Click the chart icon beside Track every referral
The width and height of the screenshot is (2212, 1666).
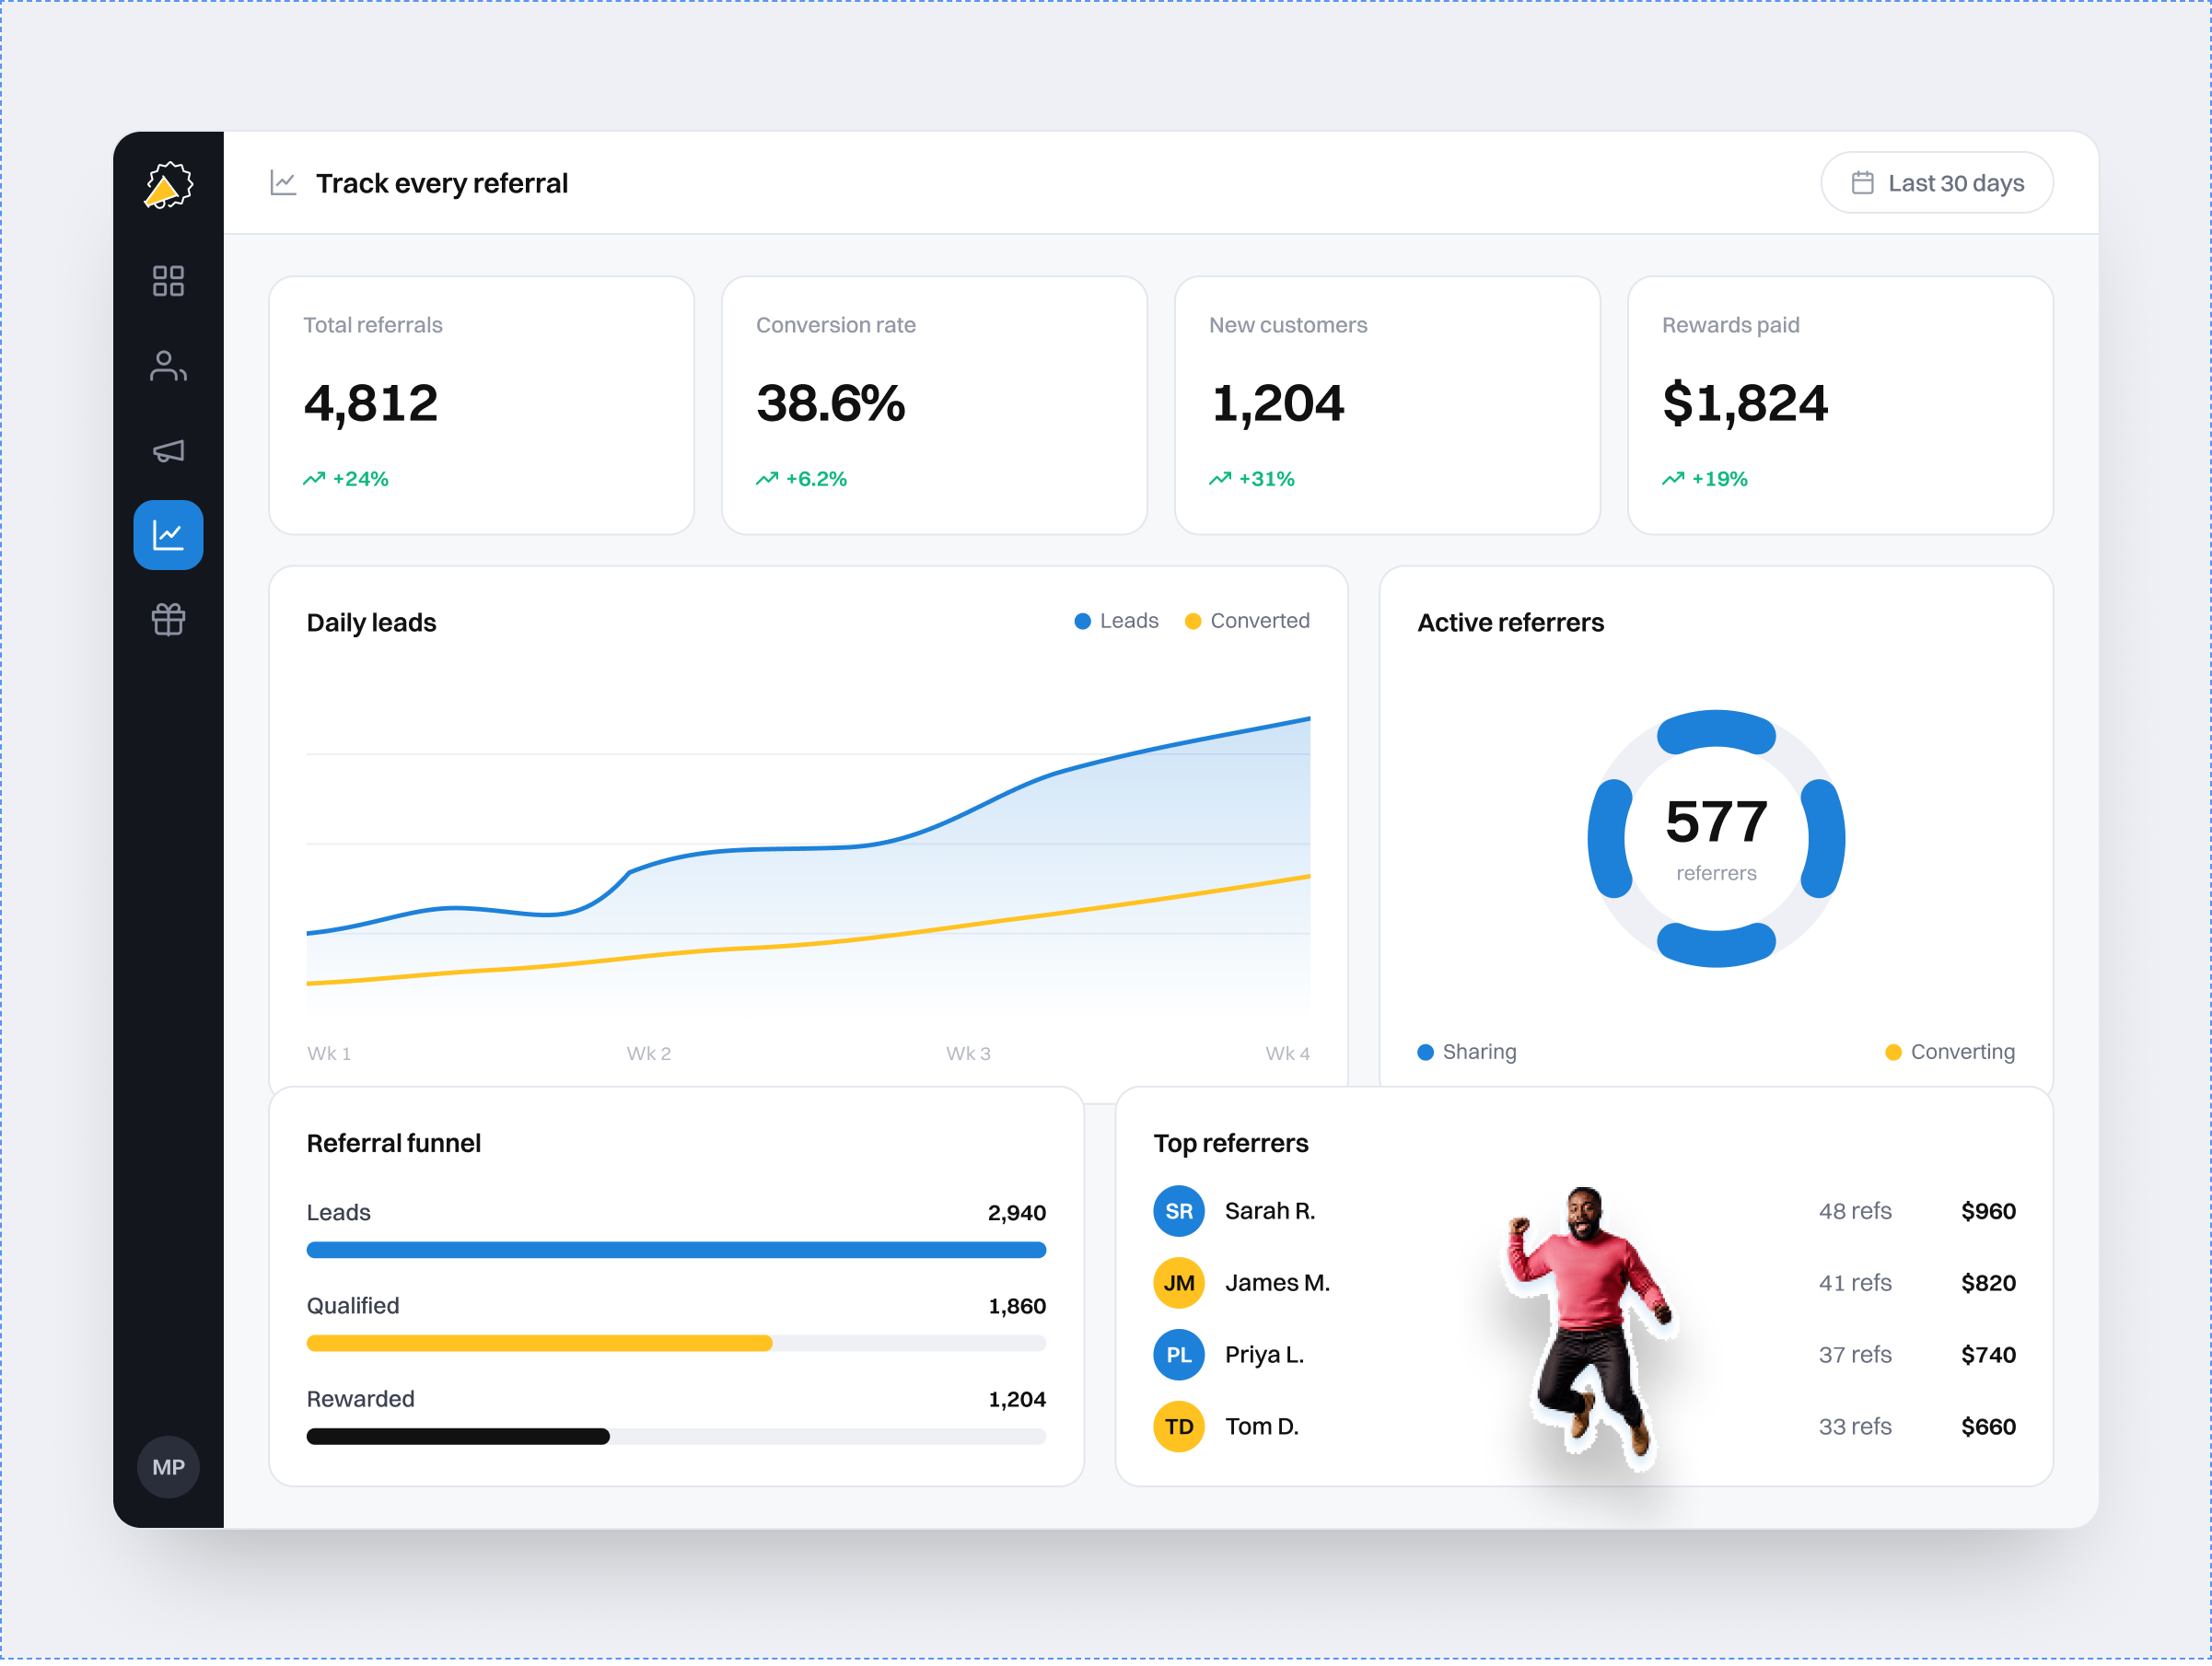pyautogui.click(x=284, y=183)
